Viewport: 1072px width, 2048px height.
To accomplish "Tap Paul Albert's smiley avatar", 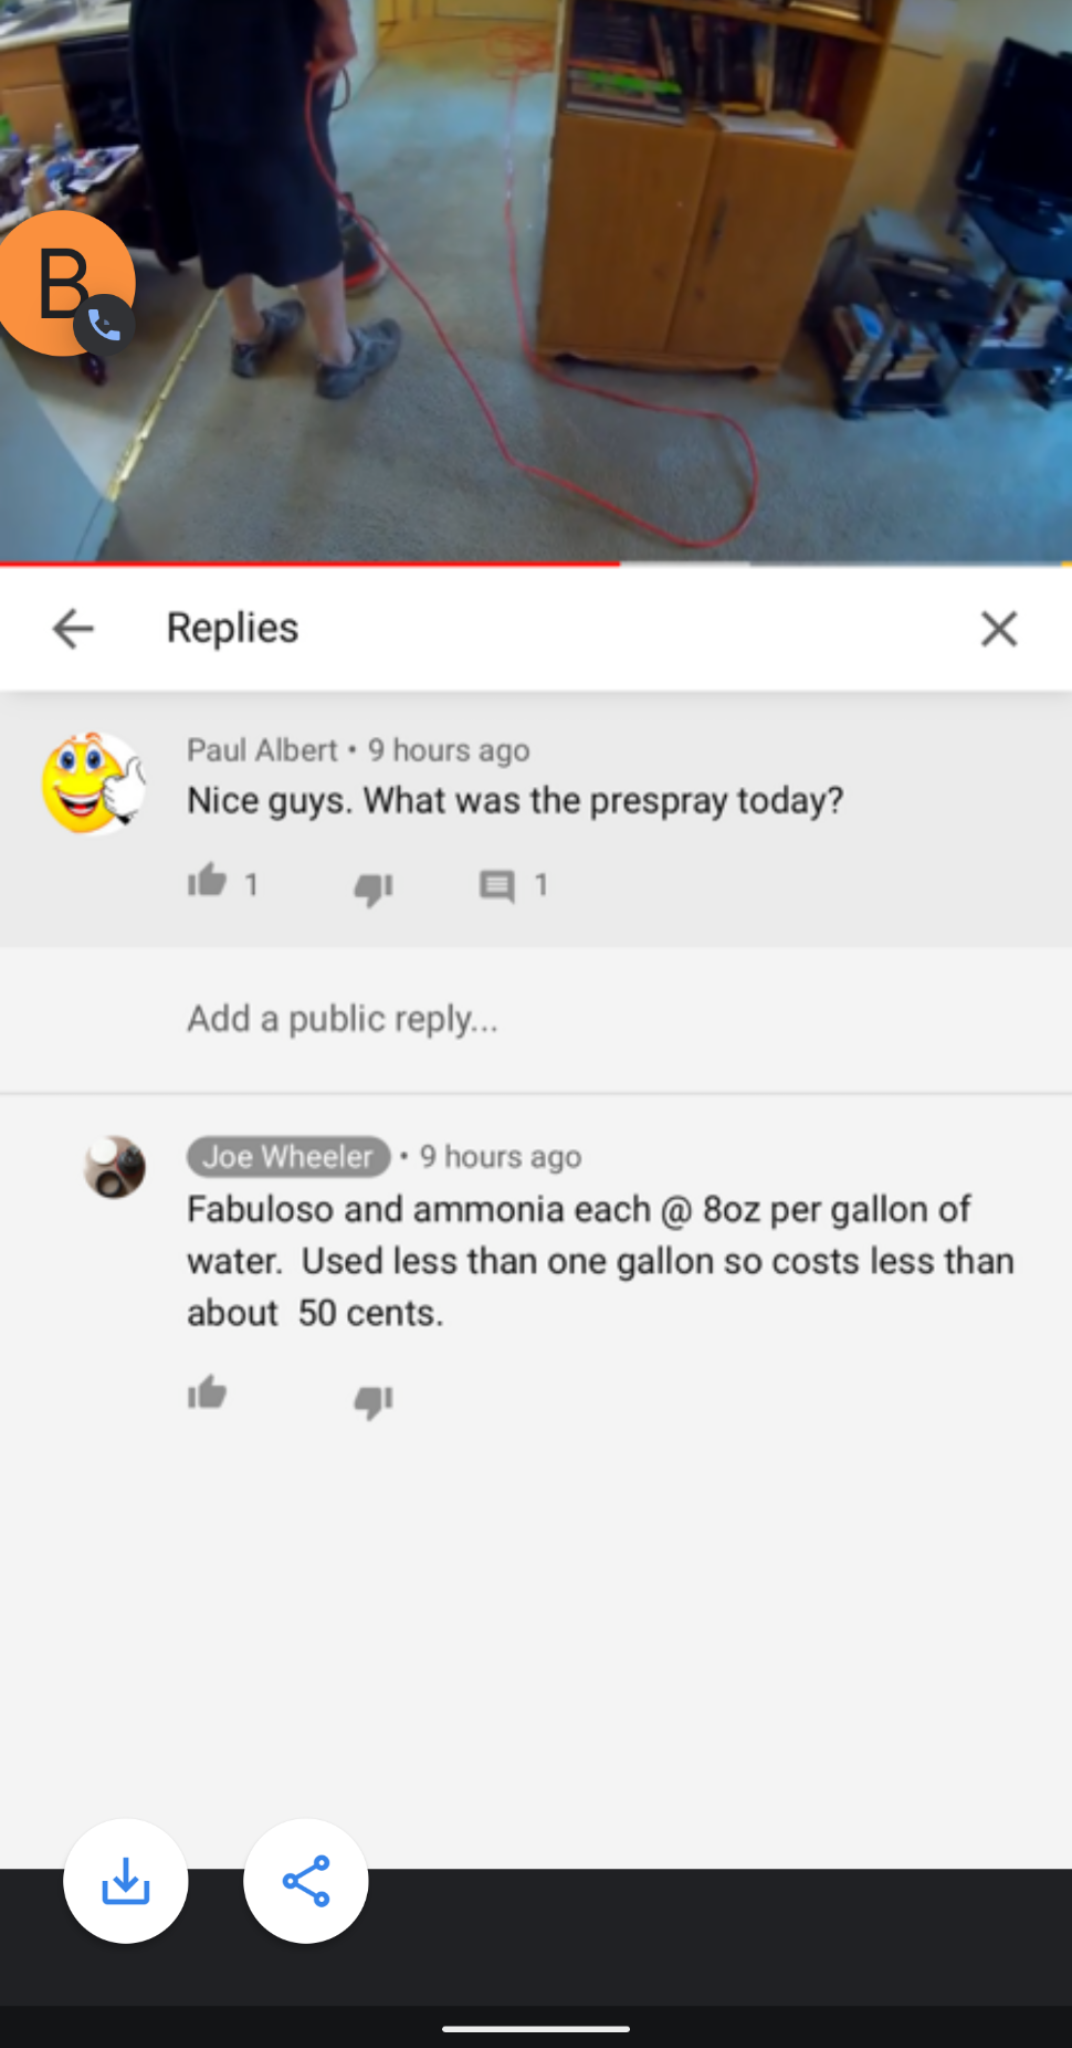I will click(x=93, y=783).
